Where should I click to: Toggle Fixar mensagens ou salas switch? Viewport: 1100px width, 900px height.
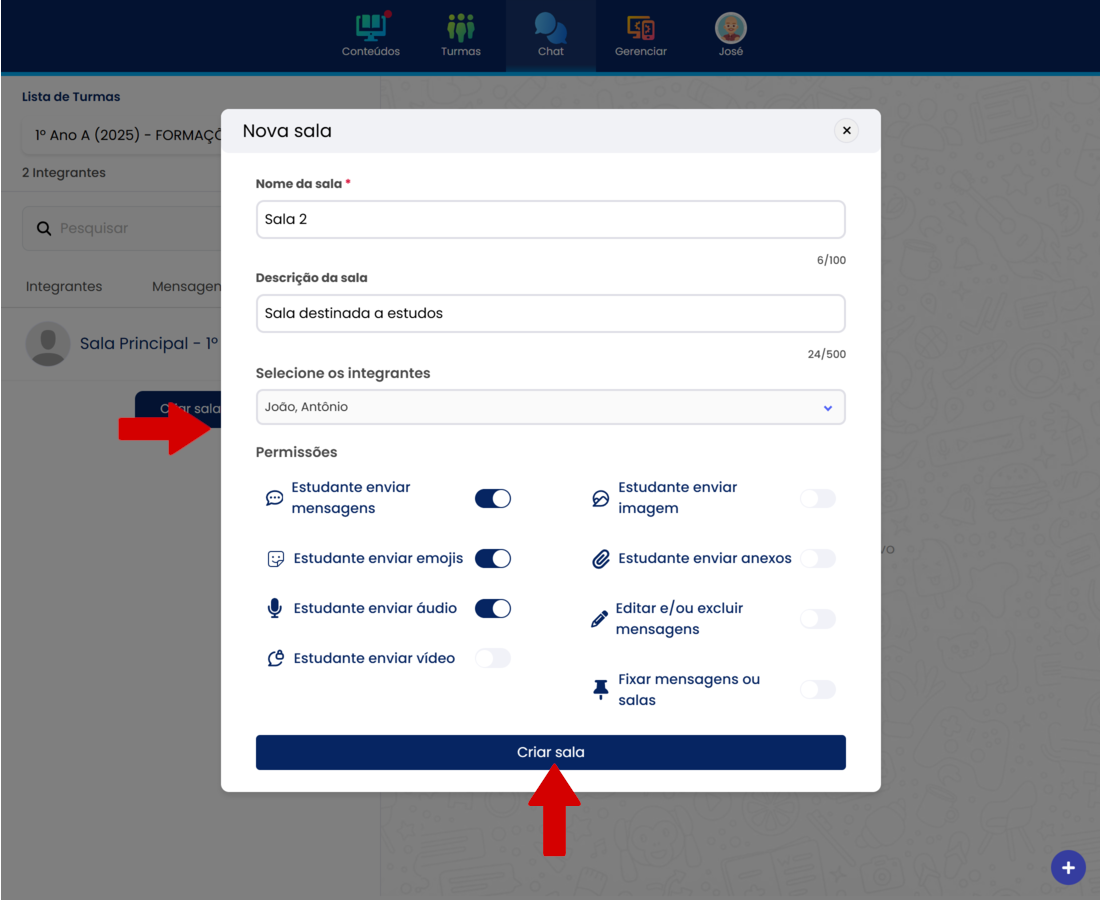[x=817, y=689]
